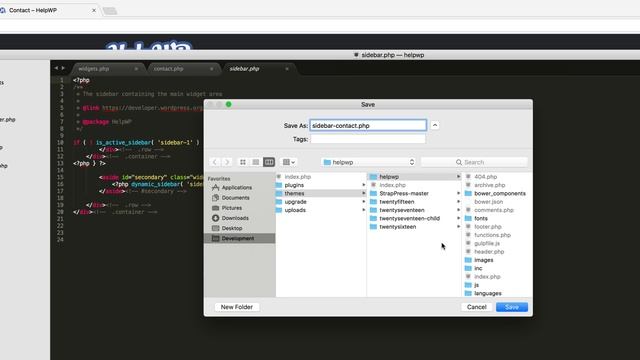Switch to list view in Save dialog
The width and height of the screenshot is (640, 360).
click(256, 162)
